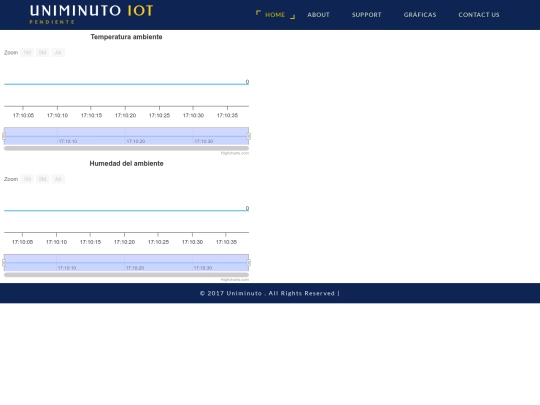The image size is (540, 405).
Task: Open Highcharts.com credit under Temperatura chart
Action: click(235, 153)
